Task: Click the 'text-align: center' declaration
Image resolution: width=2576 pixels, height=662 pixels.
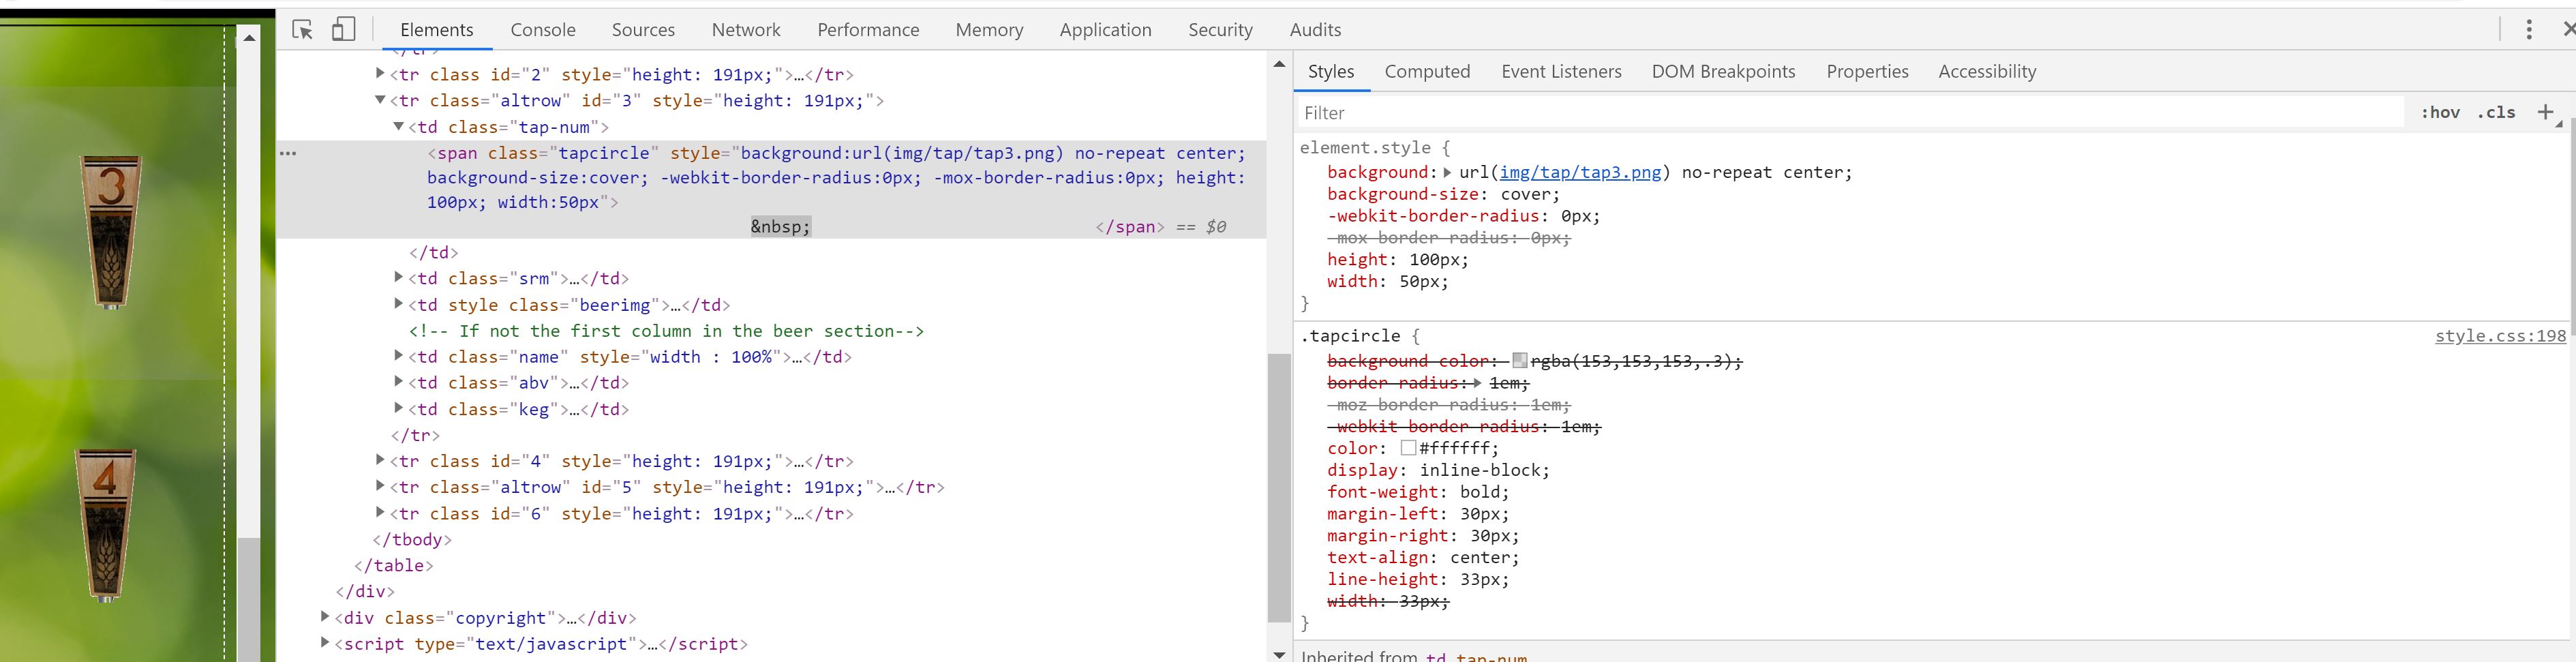Action: click(x=1423, y=557)
